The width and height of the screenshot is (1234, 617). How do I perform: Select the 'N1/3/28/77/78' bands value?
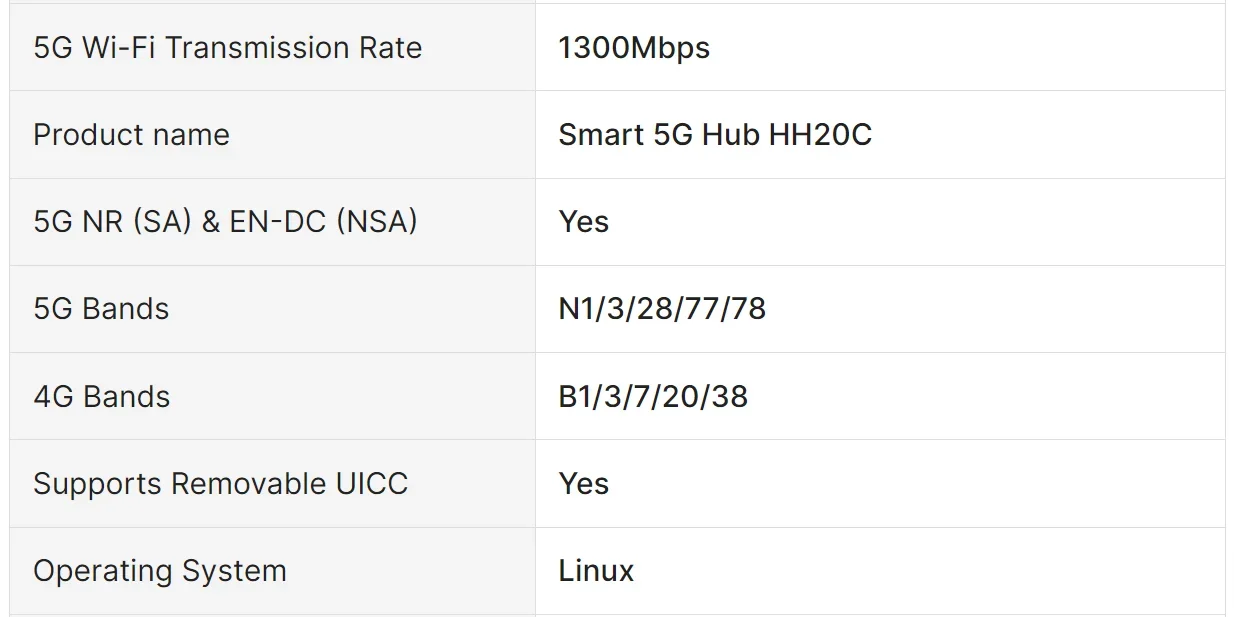click(x=662, y=309)
